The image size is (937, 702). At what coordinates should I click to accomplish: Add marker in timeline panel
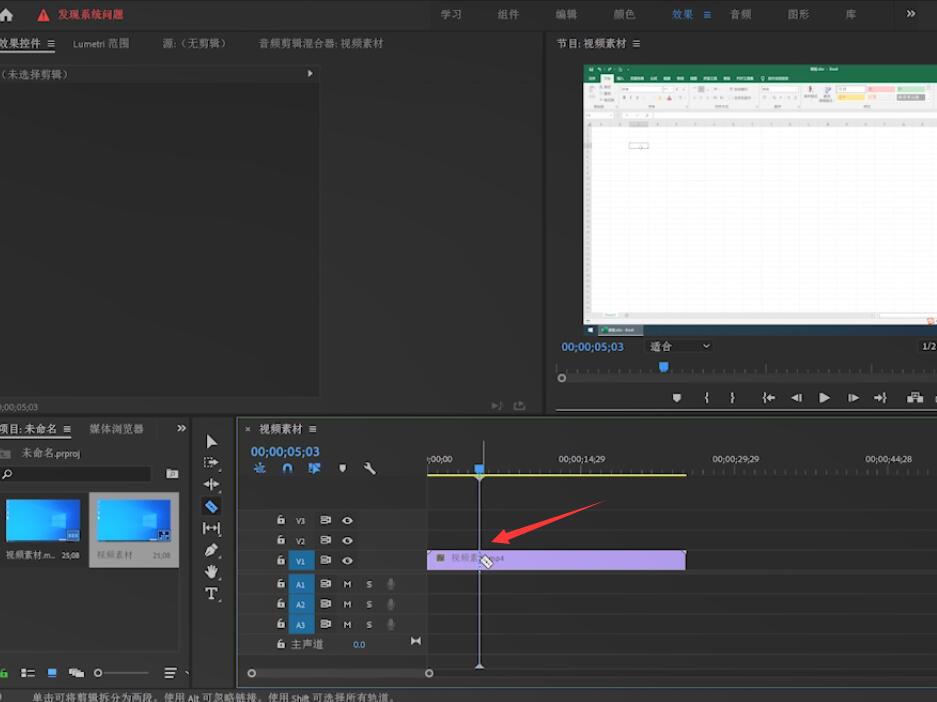342,468
